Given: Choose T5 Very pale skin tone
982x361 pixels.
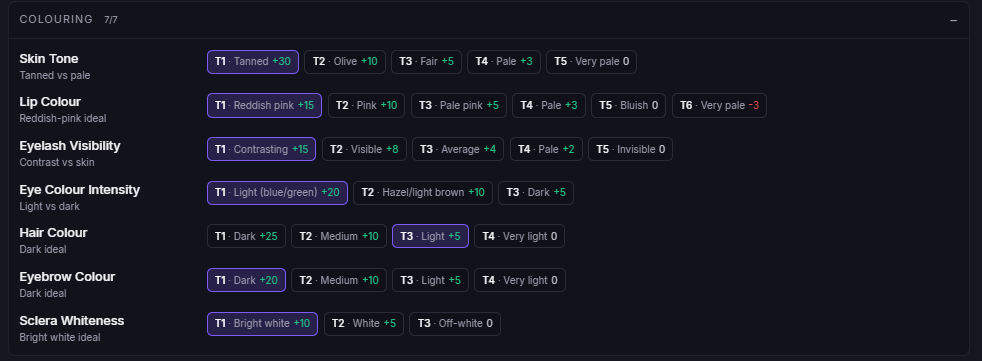Looking at the screenshot, I should pyautogui.click(x=591, y=62).
